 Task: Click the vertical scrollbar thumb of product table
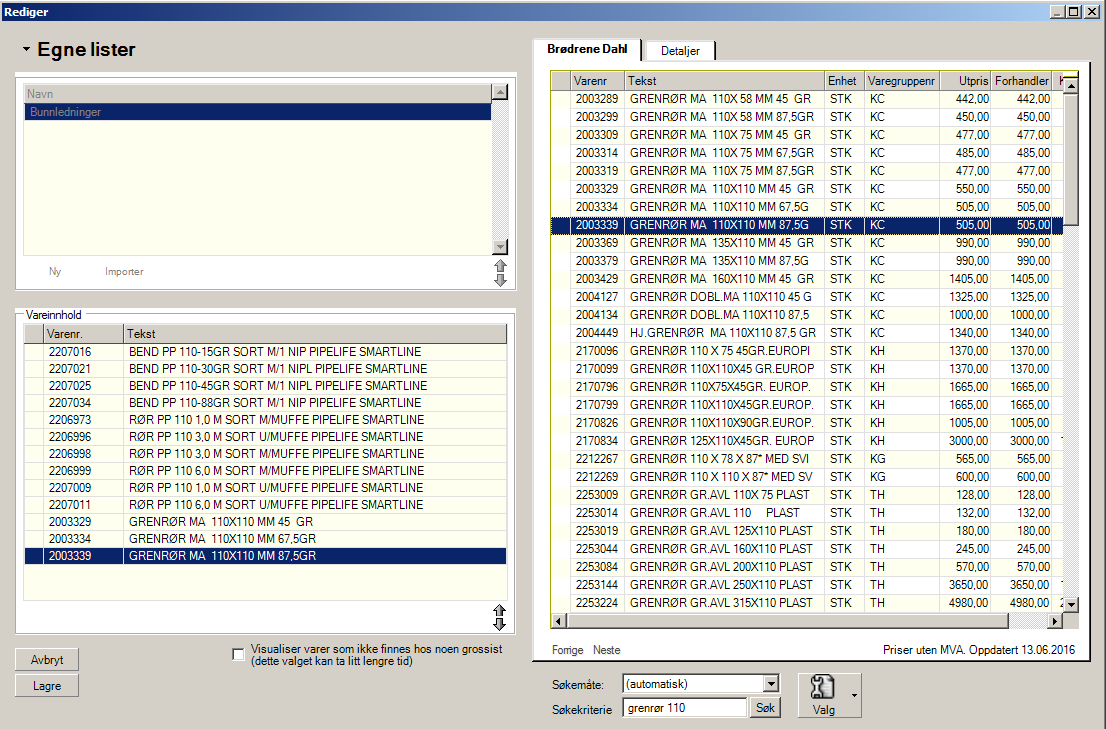pos(1070,159)
